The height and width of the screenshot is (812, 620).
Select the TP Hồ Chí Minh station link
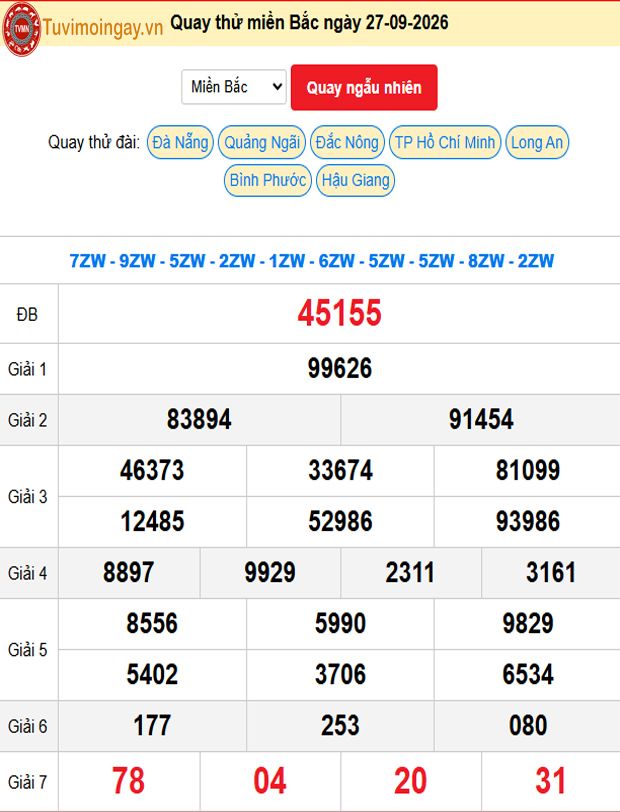(445, 142)
